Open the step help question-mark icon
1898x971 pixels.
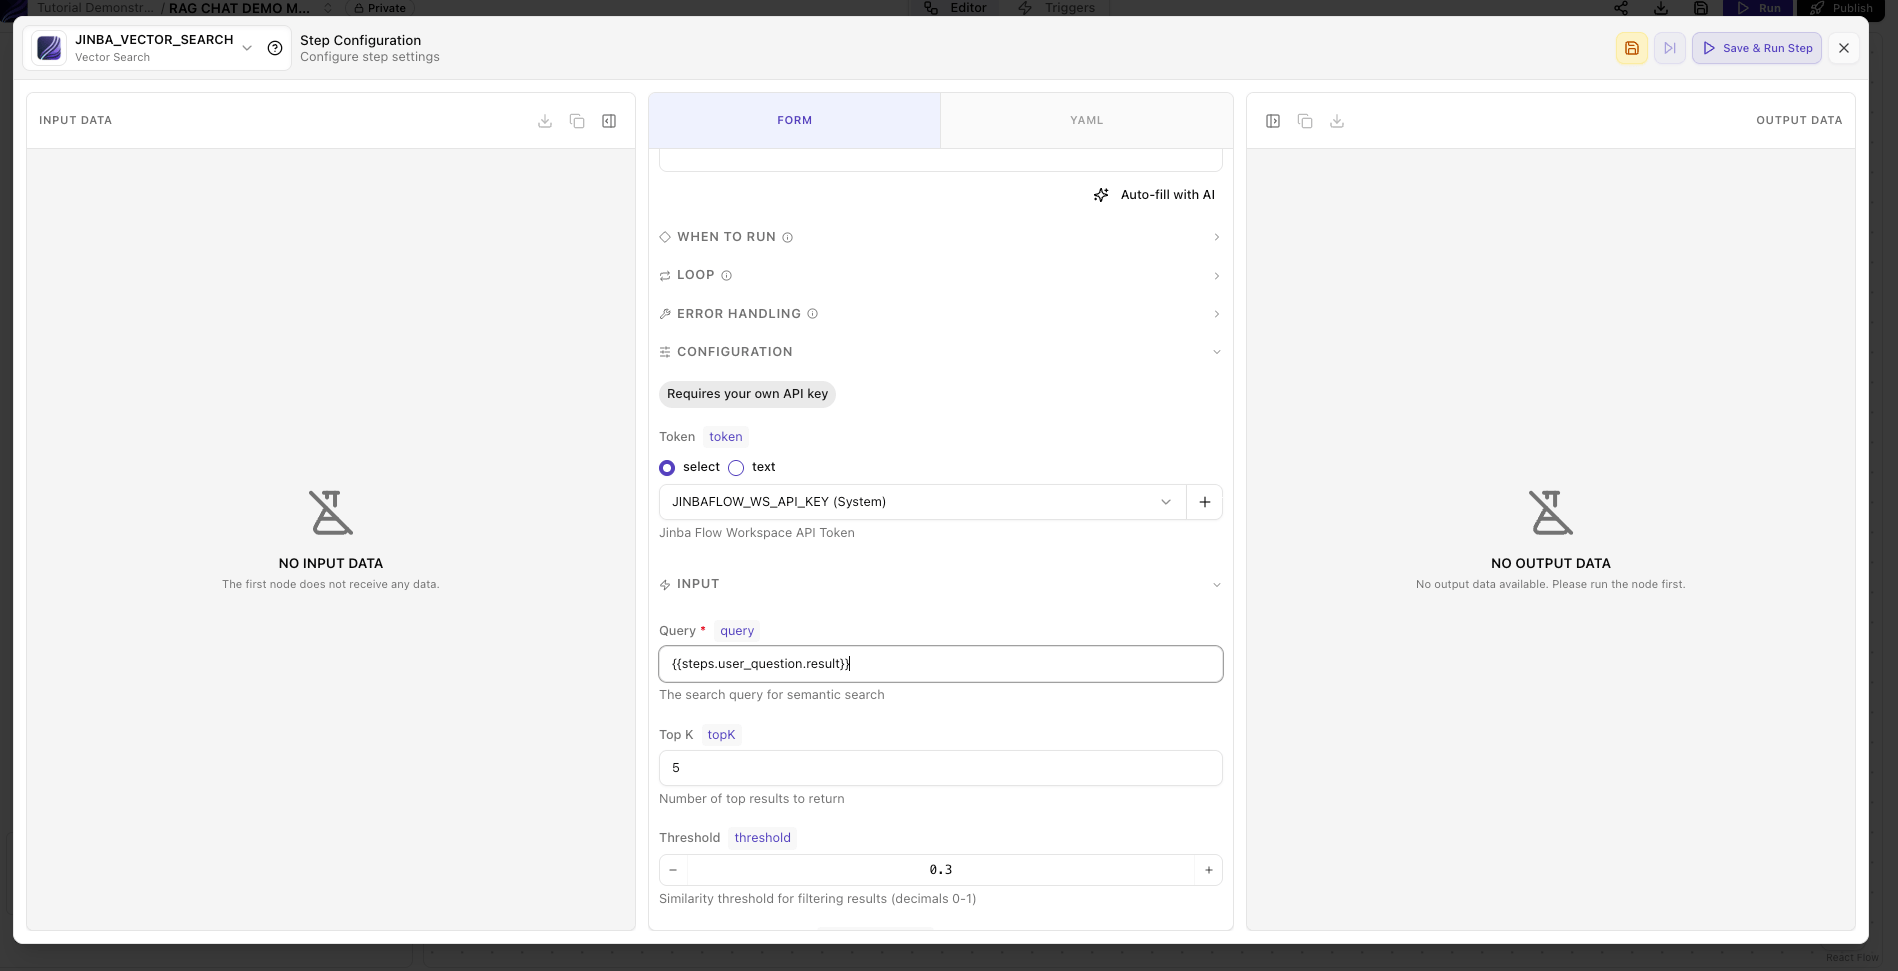(275, 48)
